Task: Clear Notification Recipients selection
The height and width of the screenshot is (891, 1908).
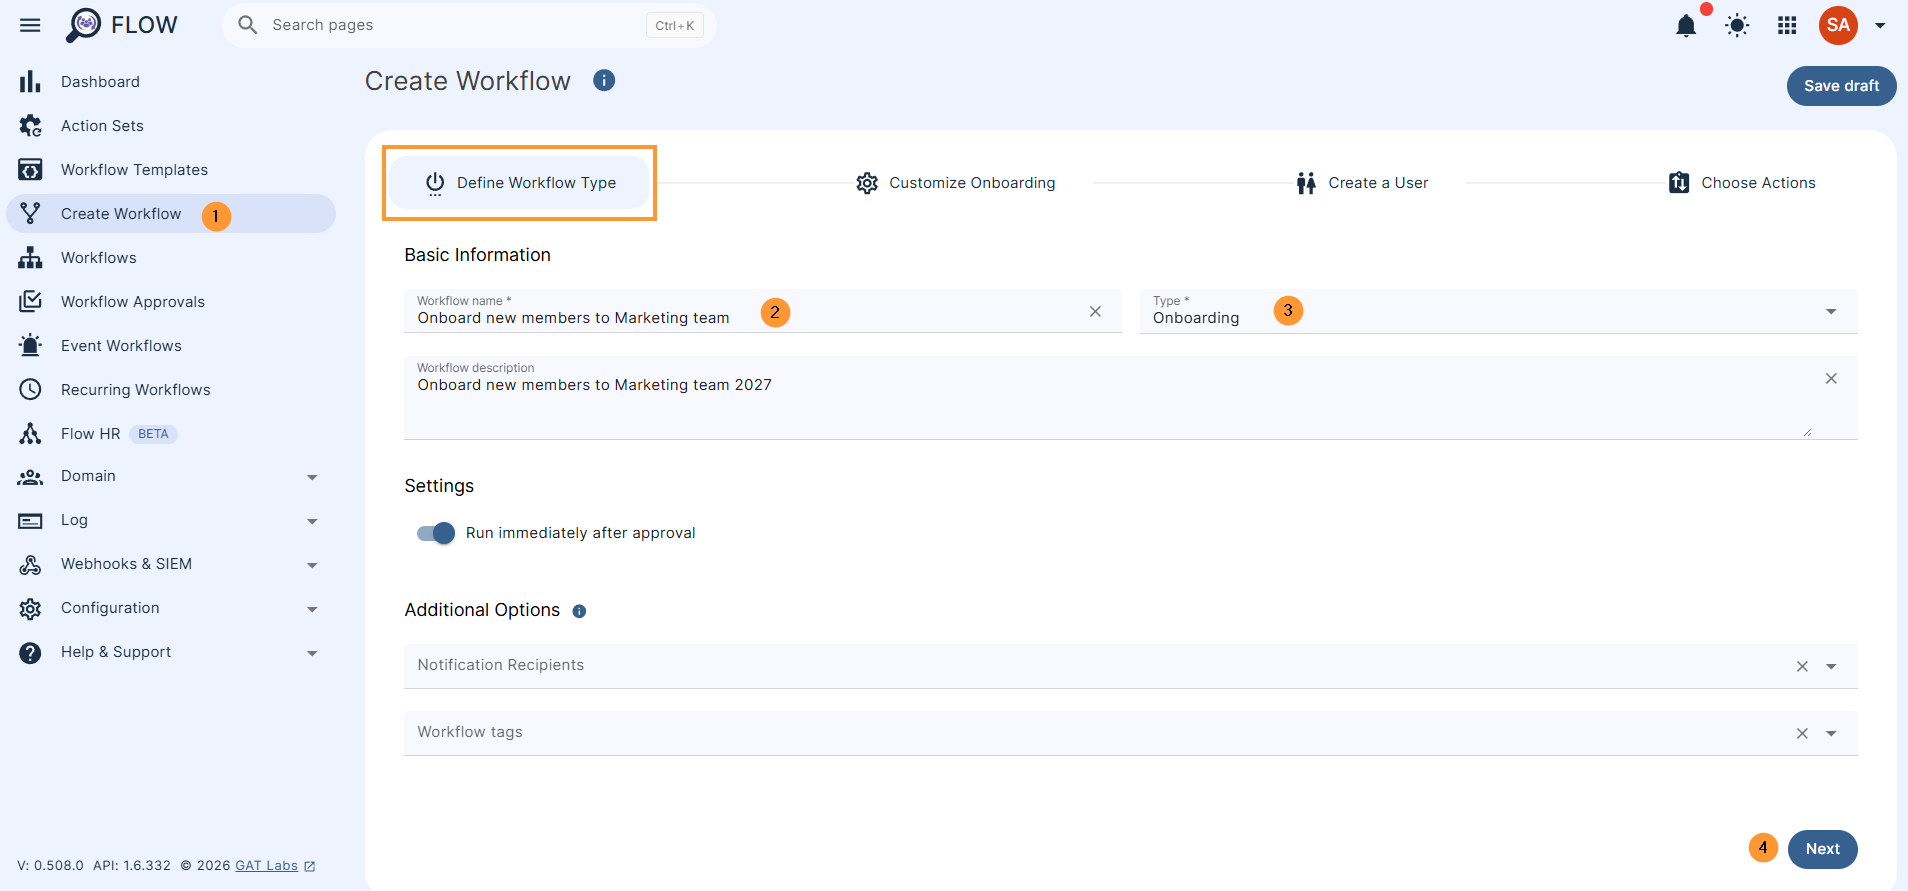Action: (x=1802, y=667)
